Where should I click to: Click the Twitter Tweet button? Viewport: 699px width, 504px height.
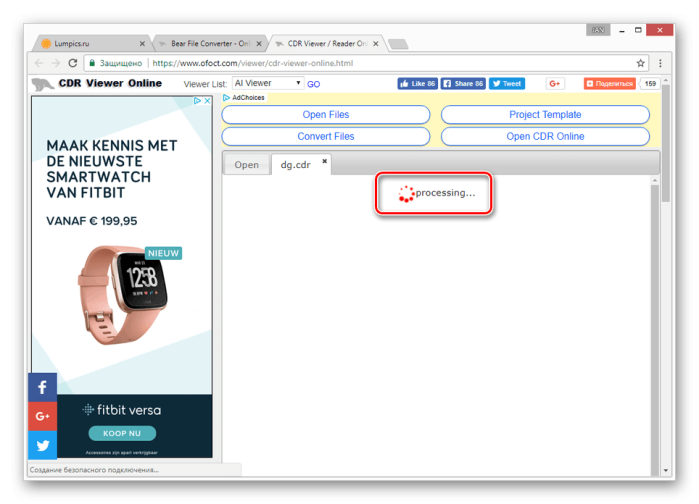tap(507, 83)
